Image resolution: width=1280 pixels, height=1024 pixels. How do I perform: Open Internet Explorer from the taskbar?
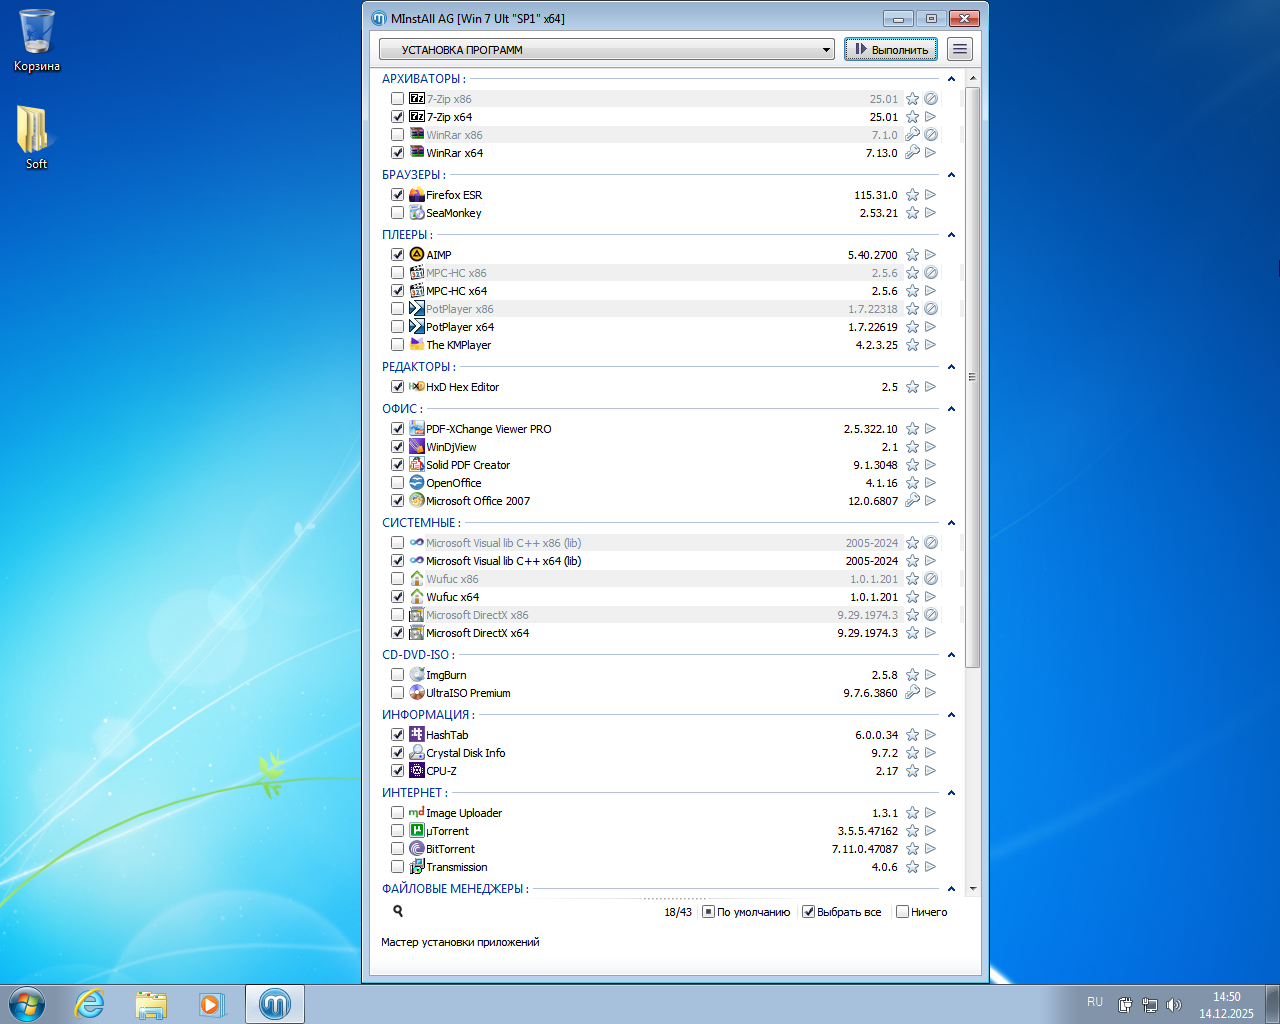coord(90,1004)
